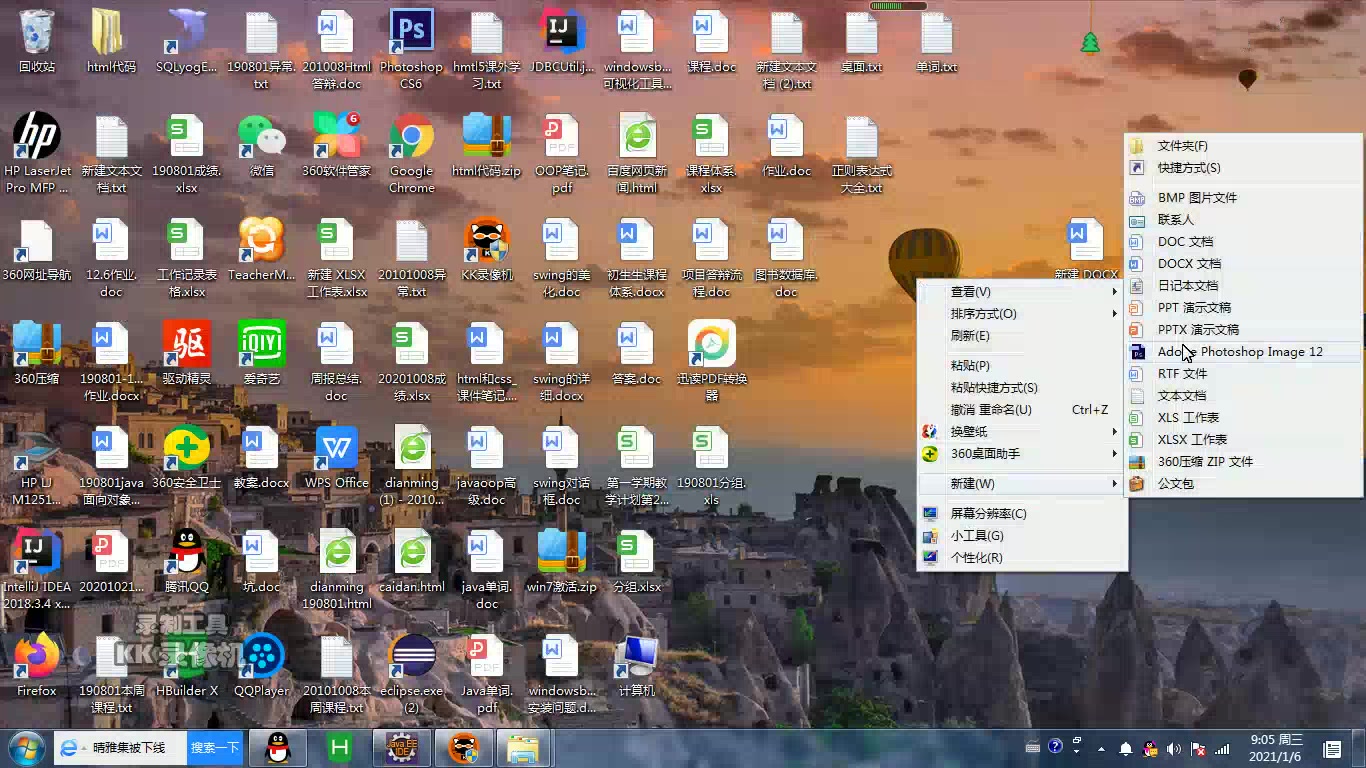Screen dimensions: 1366x768
Task: Create a new XLSX 工作表
Action: [x=1244, y=440]
